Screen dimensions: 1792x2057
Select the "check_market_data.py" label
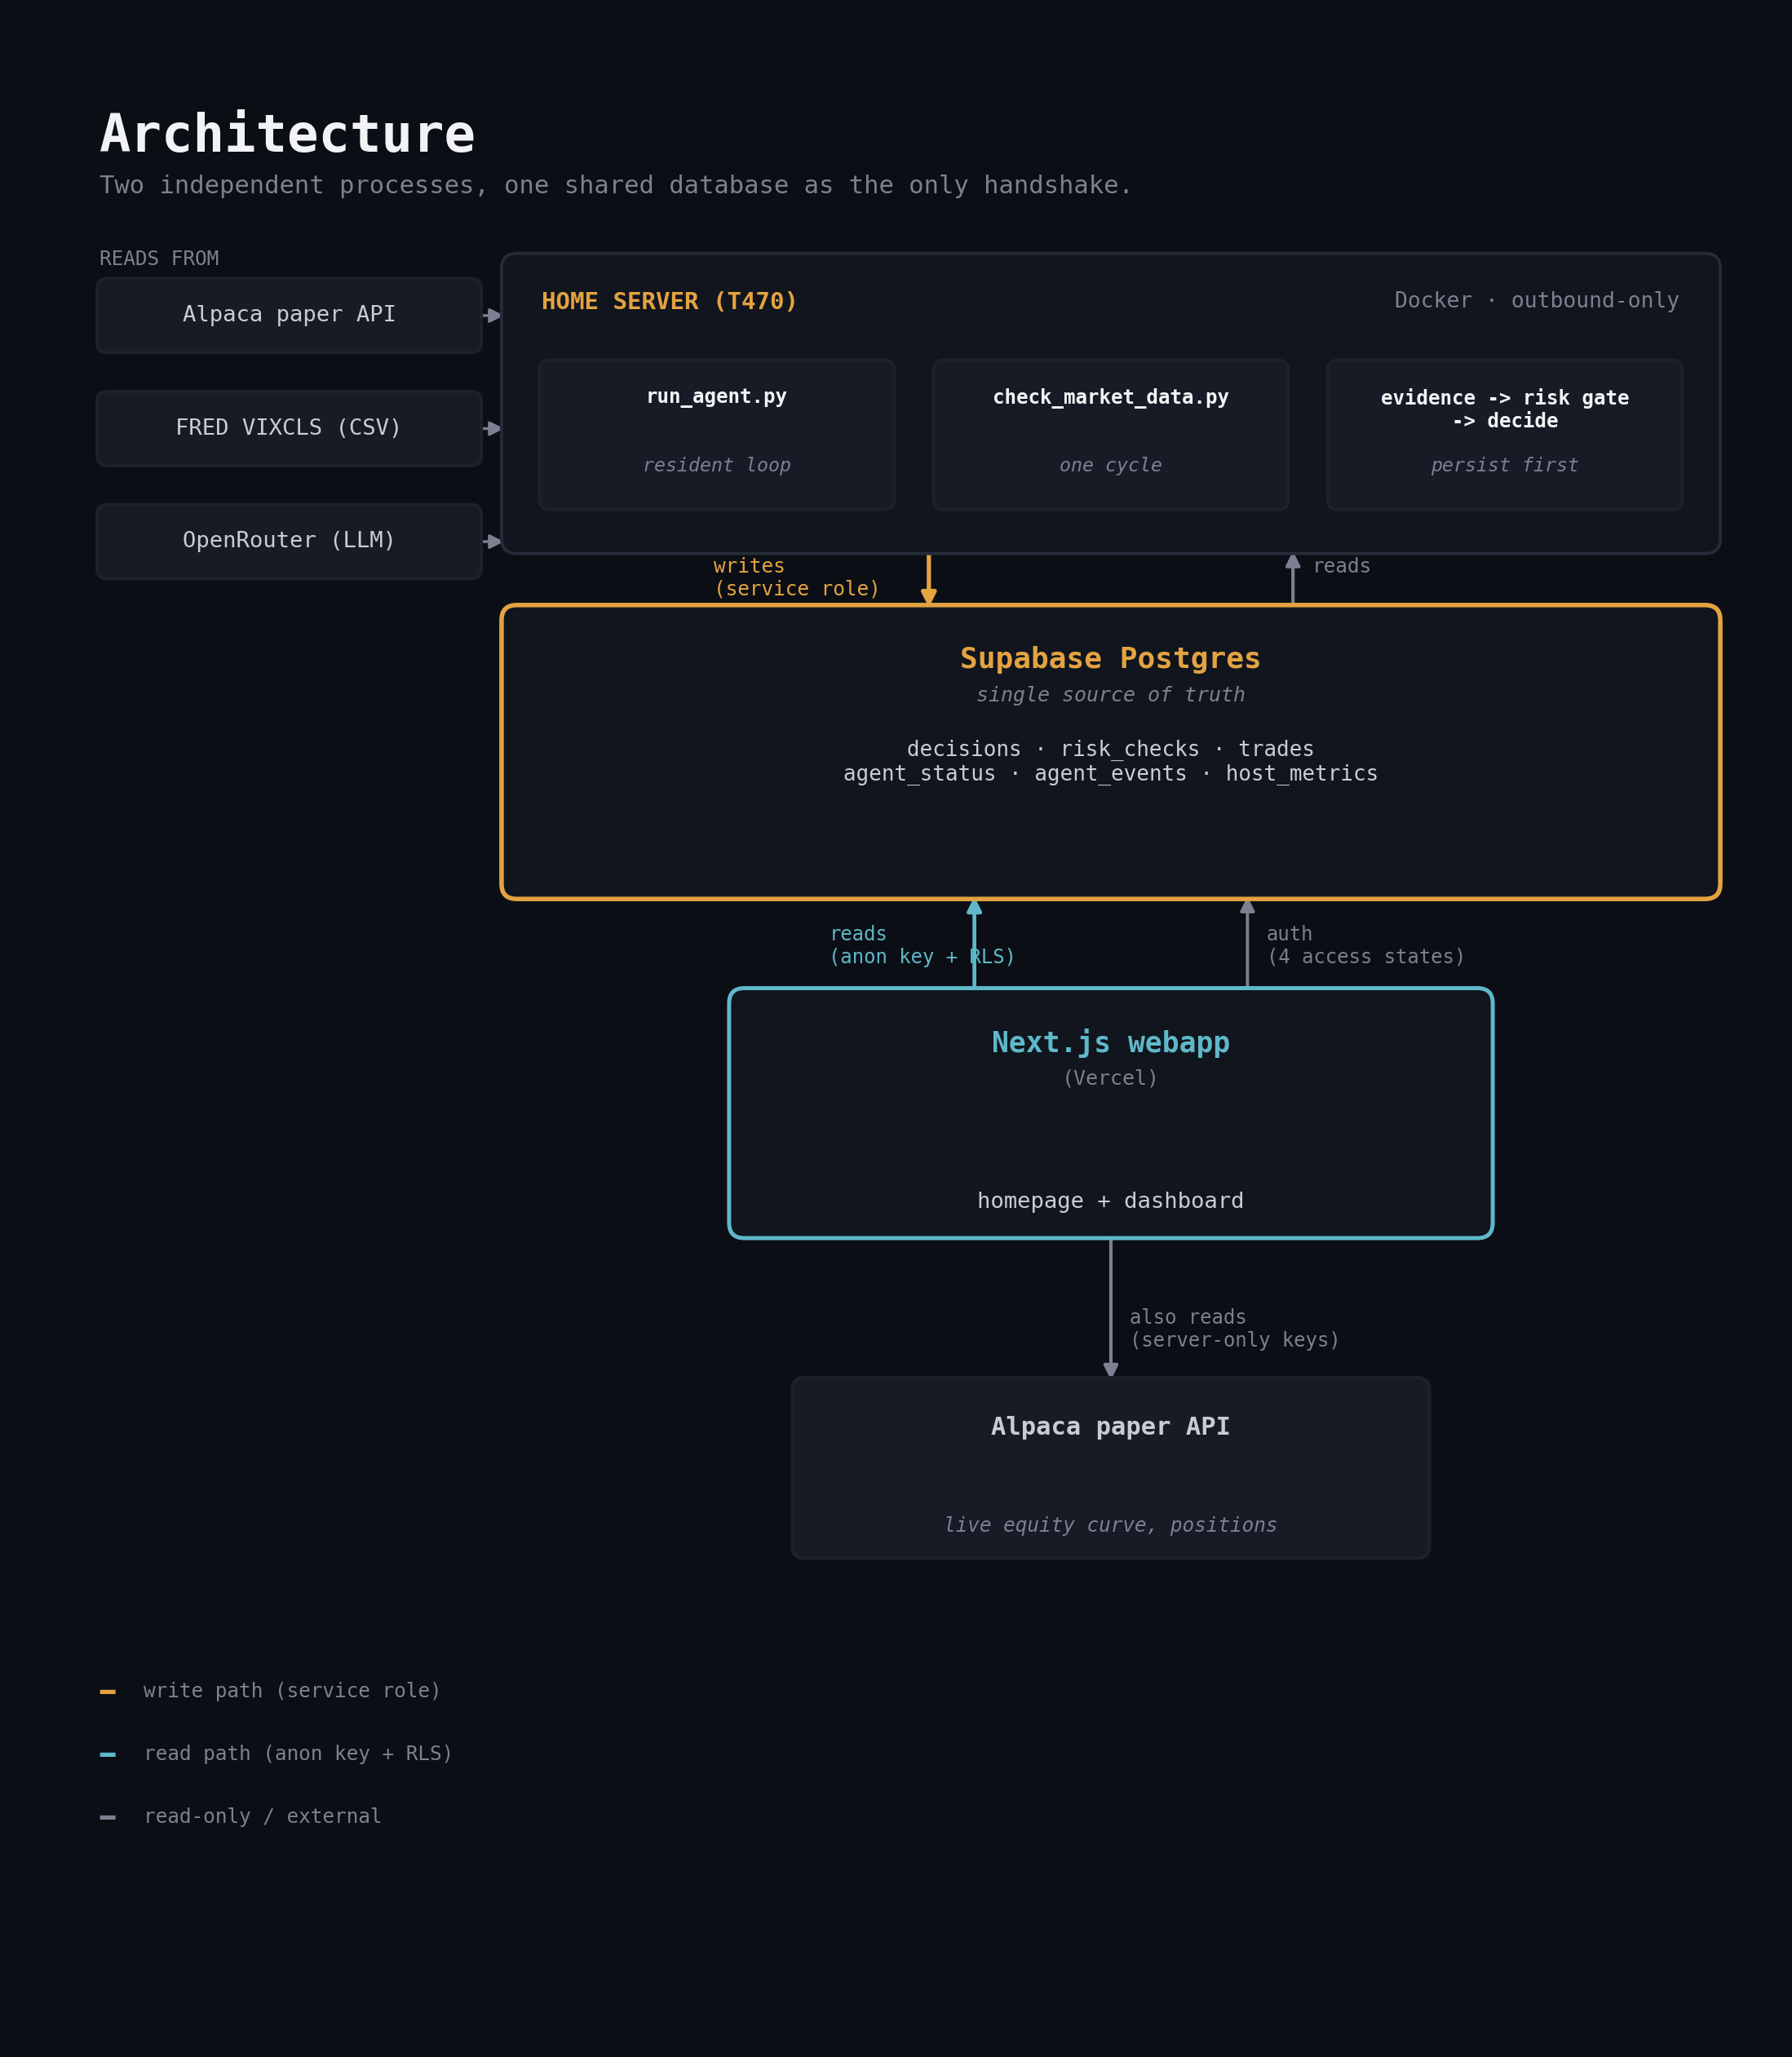tap(1111, 397)
